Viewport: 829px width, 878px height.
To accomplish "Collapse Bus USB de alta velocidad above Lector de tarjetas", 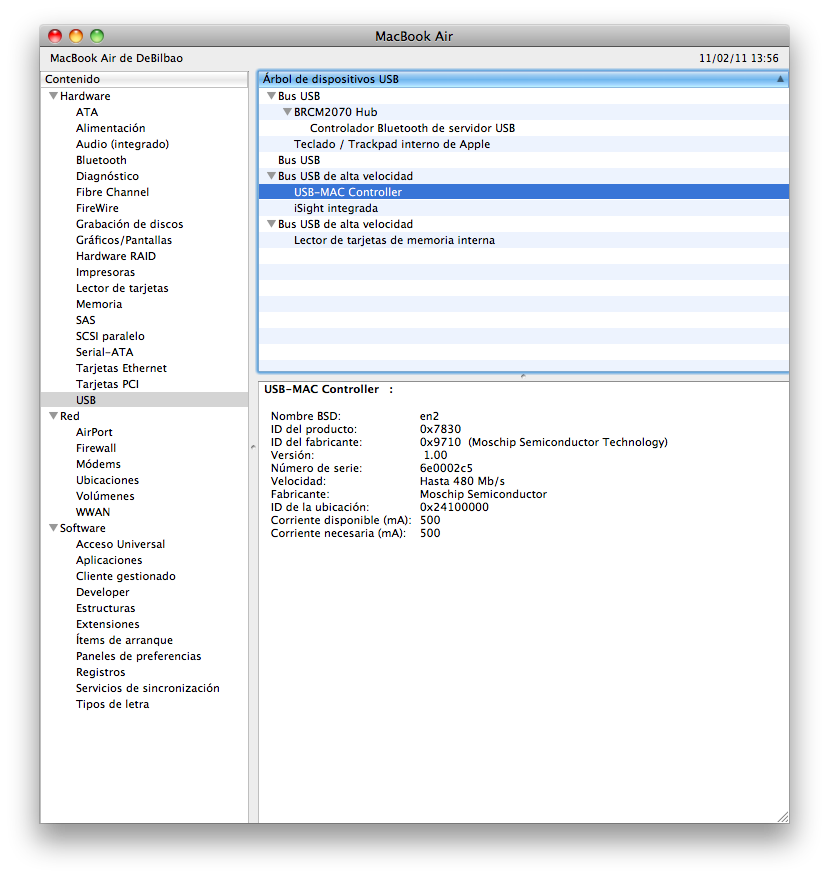I will tap(272, 224).
